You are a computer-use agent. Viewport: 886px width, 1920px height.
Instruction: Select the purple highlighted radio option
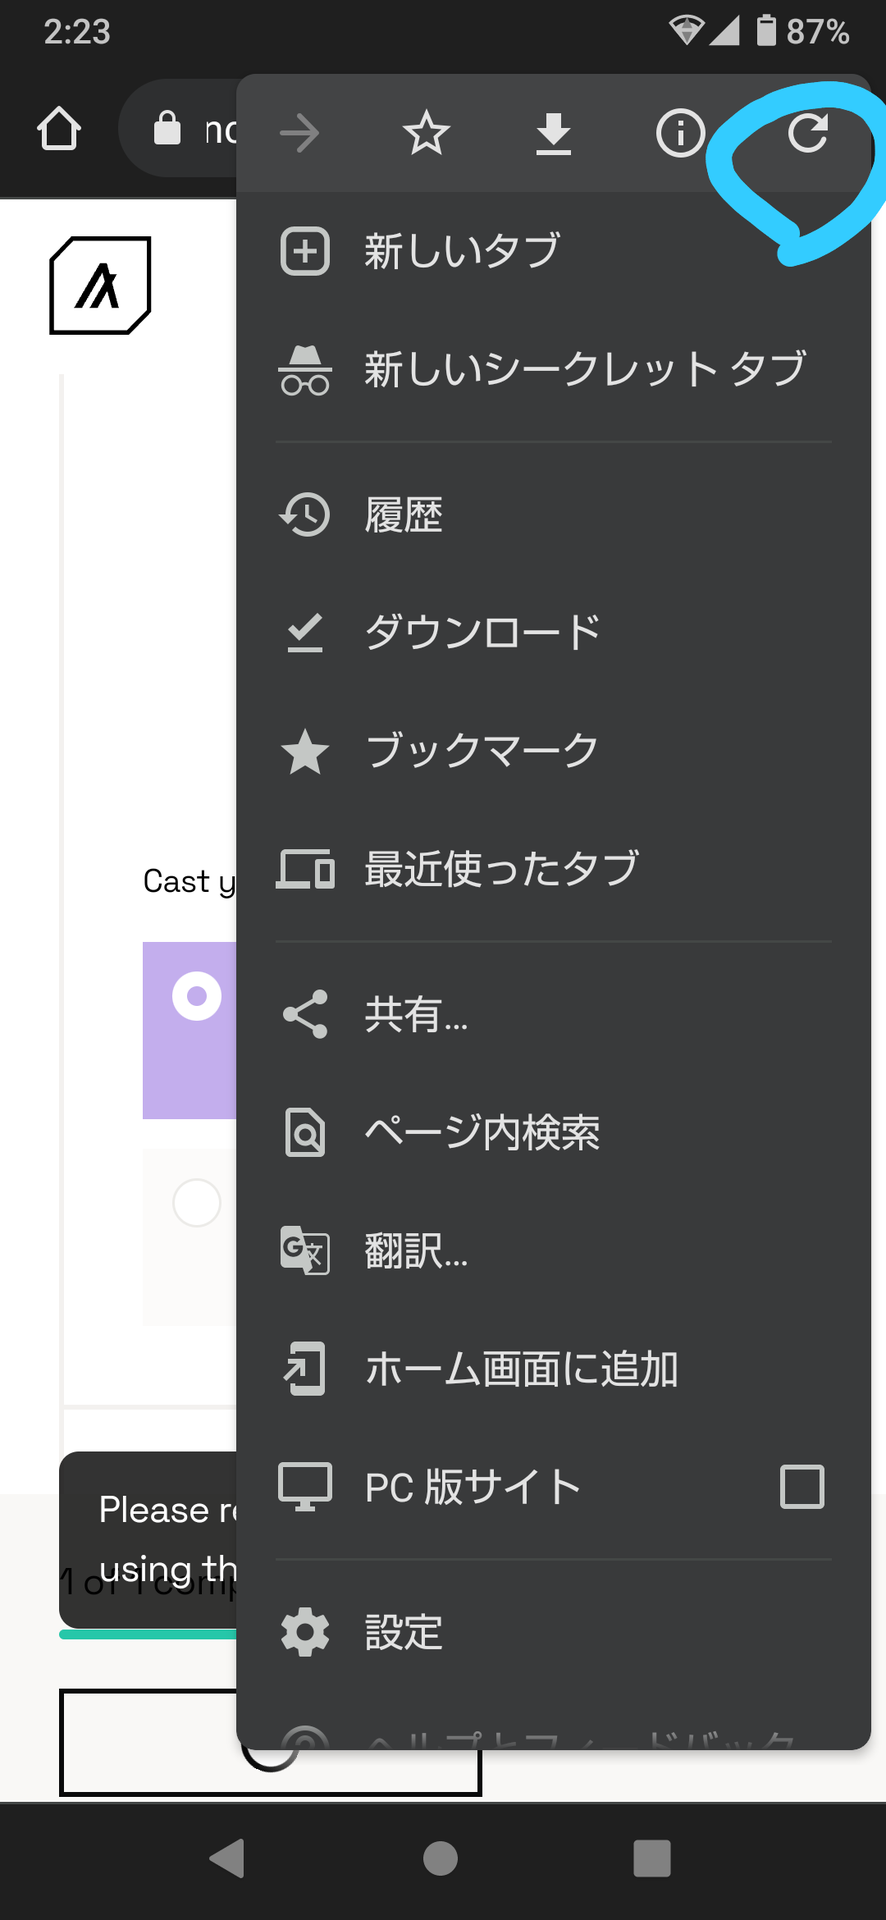(197, 996)
